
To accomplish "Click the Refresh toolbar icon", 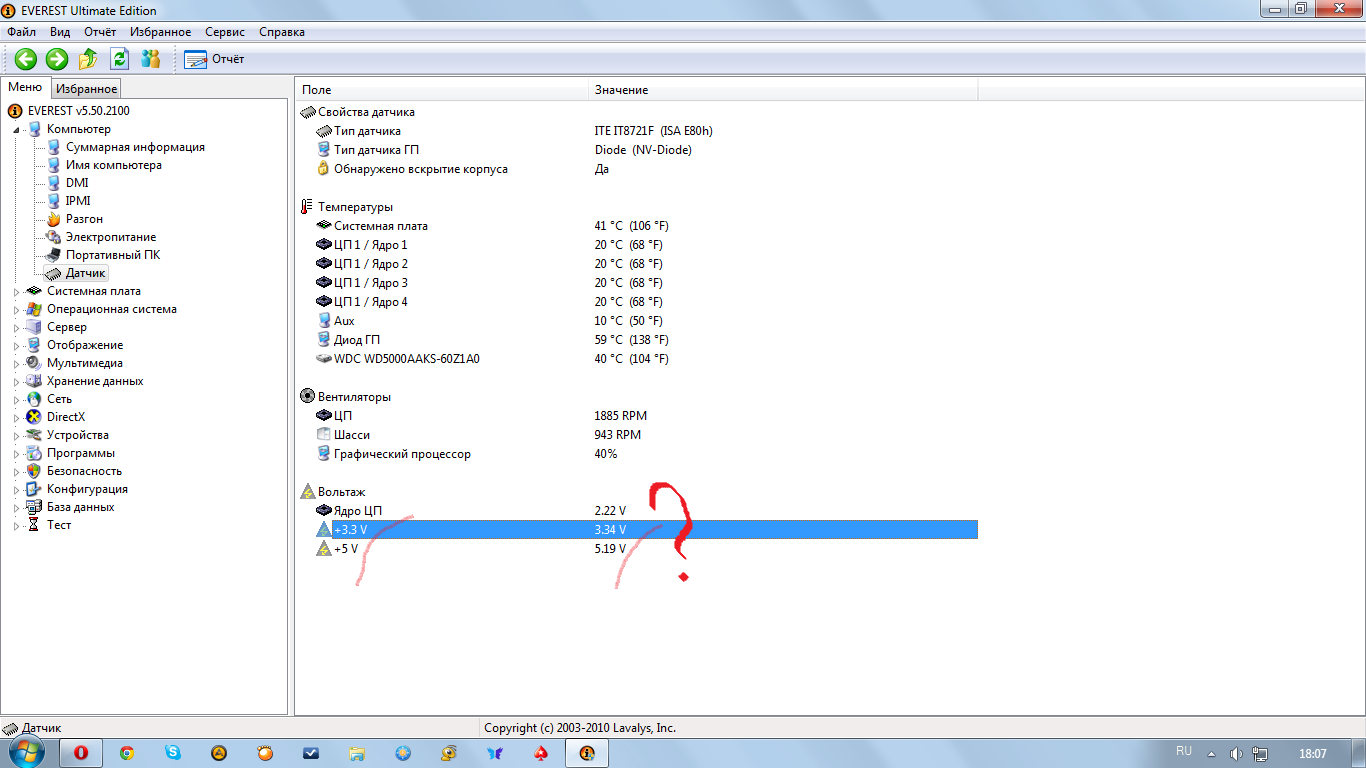I will click(119, 59).
